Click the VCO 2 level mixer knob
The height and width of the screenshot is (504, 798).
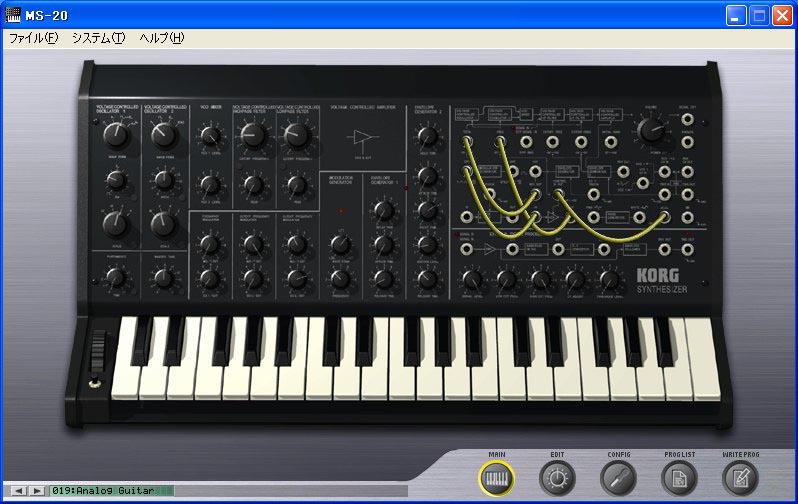coord(210,185)
